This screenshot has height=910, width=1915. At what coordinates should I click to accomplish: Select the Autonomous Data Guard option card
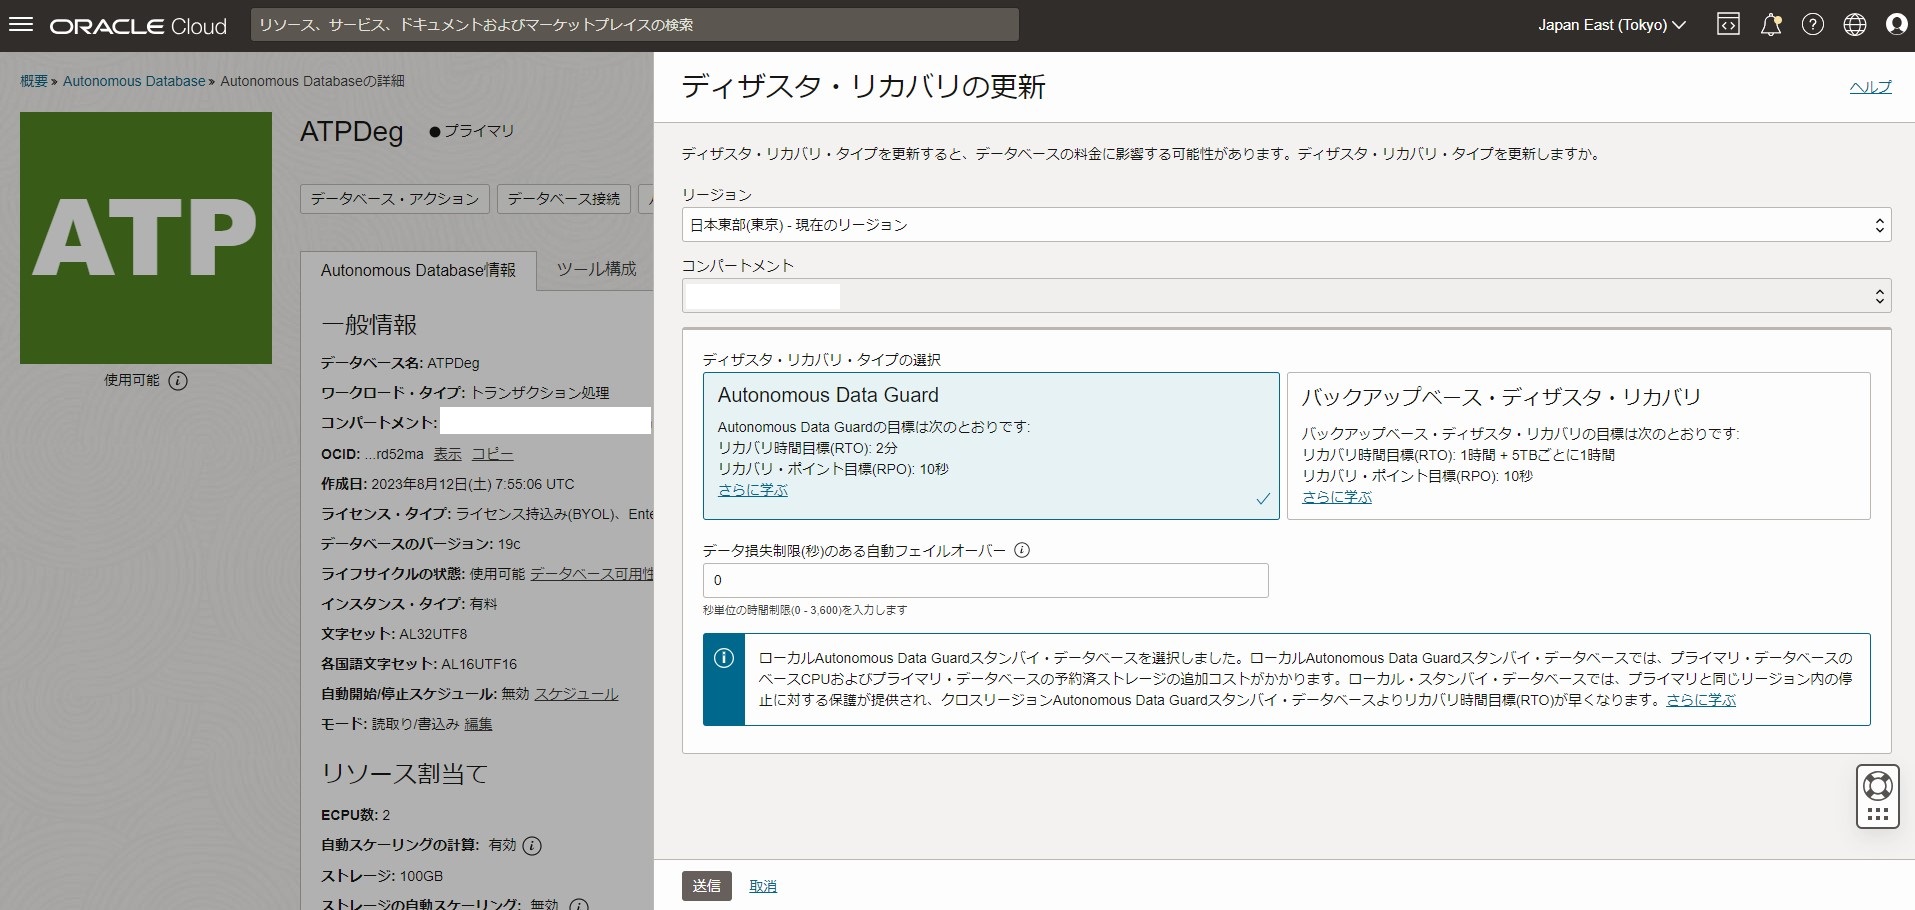pos(990,445)
